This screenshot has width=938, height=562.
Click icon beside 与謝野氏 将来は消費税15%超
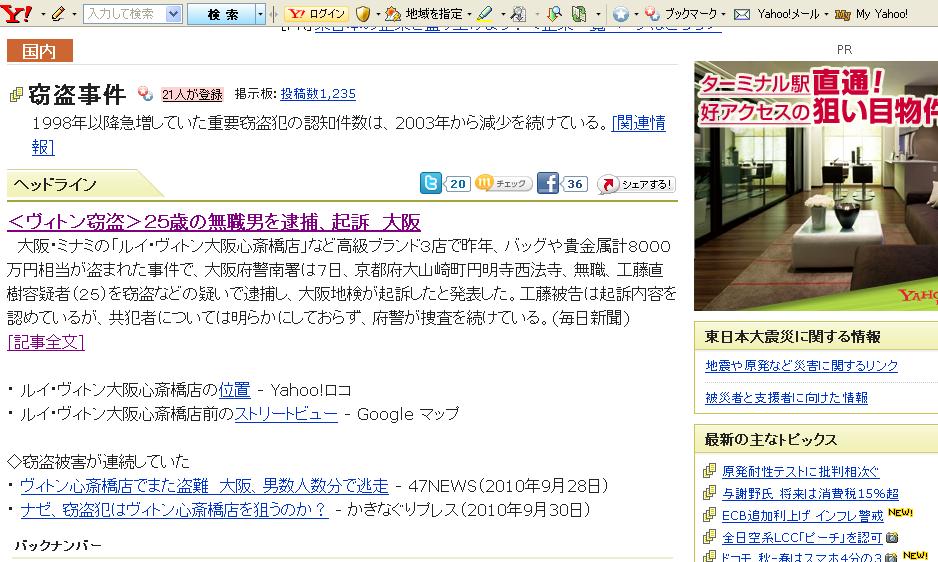[x=709, y=493]
